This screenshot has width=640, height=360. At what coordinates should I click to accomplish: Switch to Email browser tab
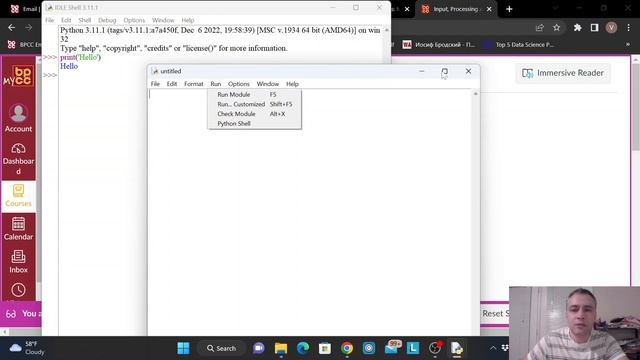click(x=24, y=9)
